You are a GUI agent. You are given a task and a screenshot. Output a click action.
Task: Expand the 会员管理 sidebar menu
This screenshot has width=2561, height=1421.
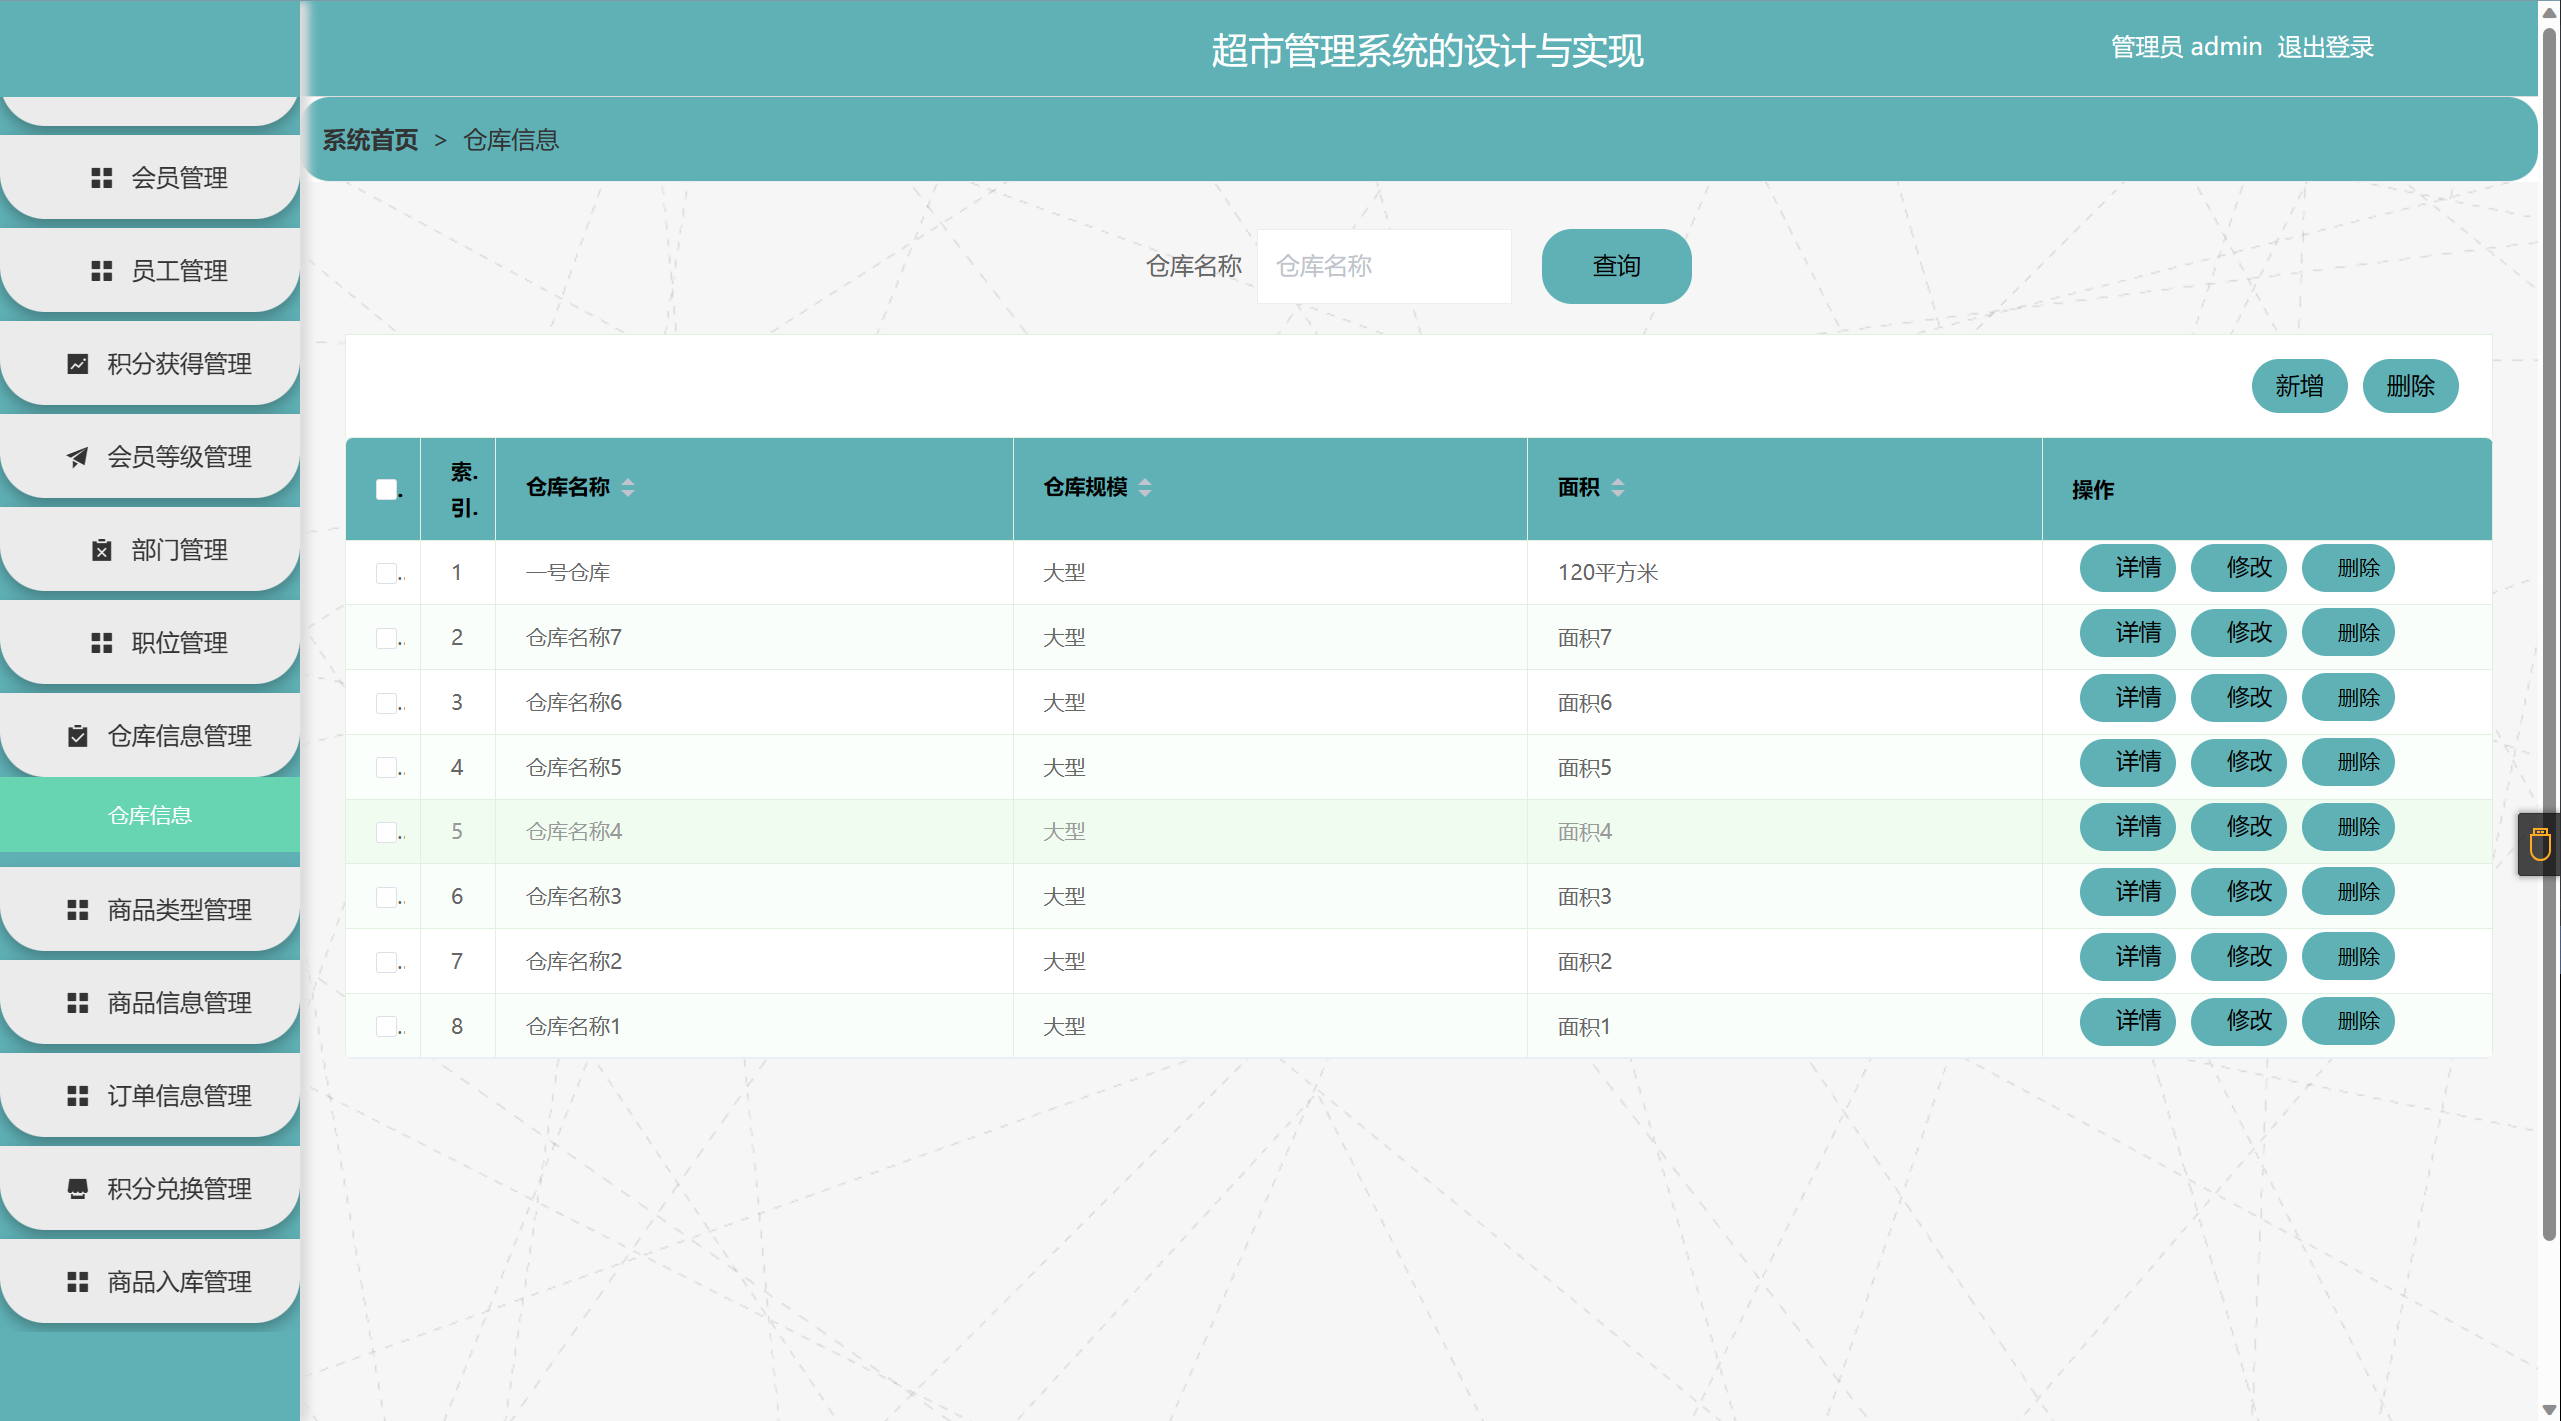click(x=150, y=177)
